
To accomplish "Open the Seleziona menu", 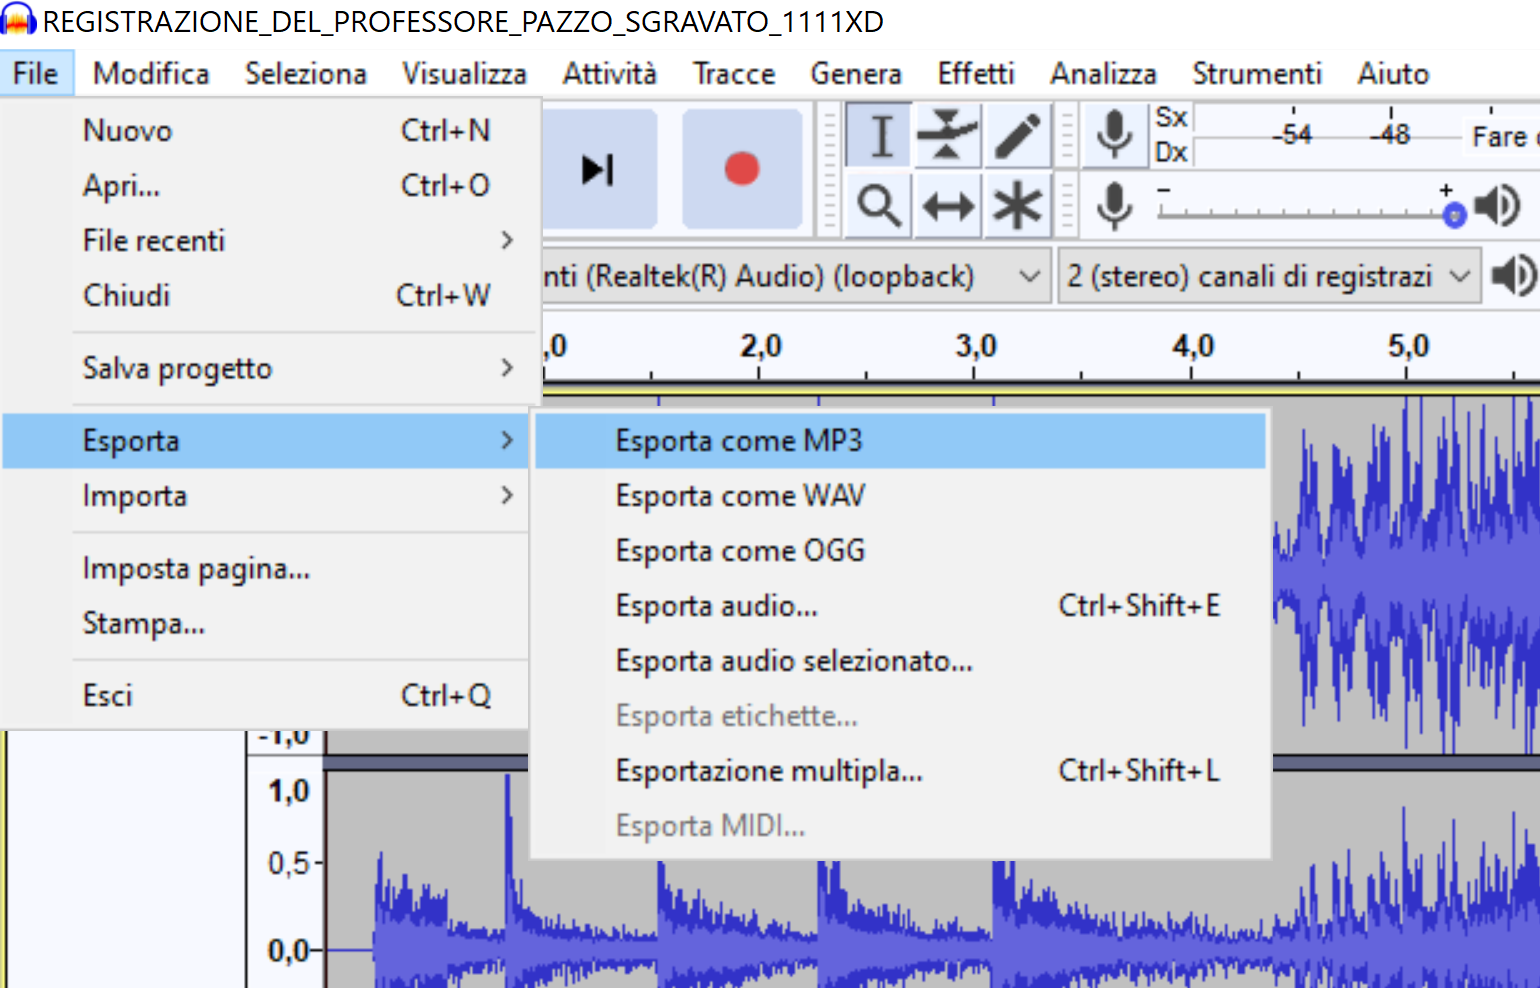I will [x=306, y=73].
